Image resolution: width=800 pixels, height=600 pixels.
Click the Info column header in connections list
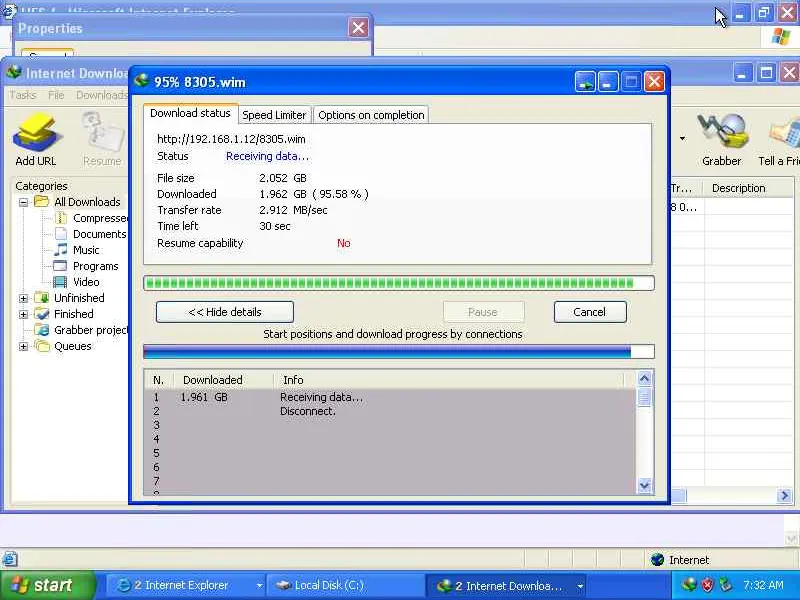click(449, 380)
